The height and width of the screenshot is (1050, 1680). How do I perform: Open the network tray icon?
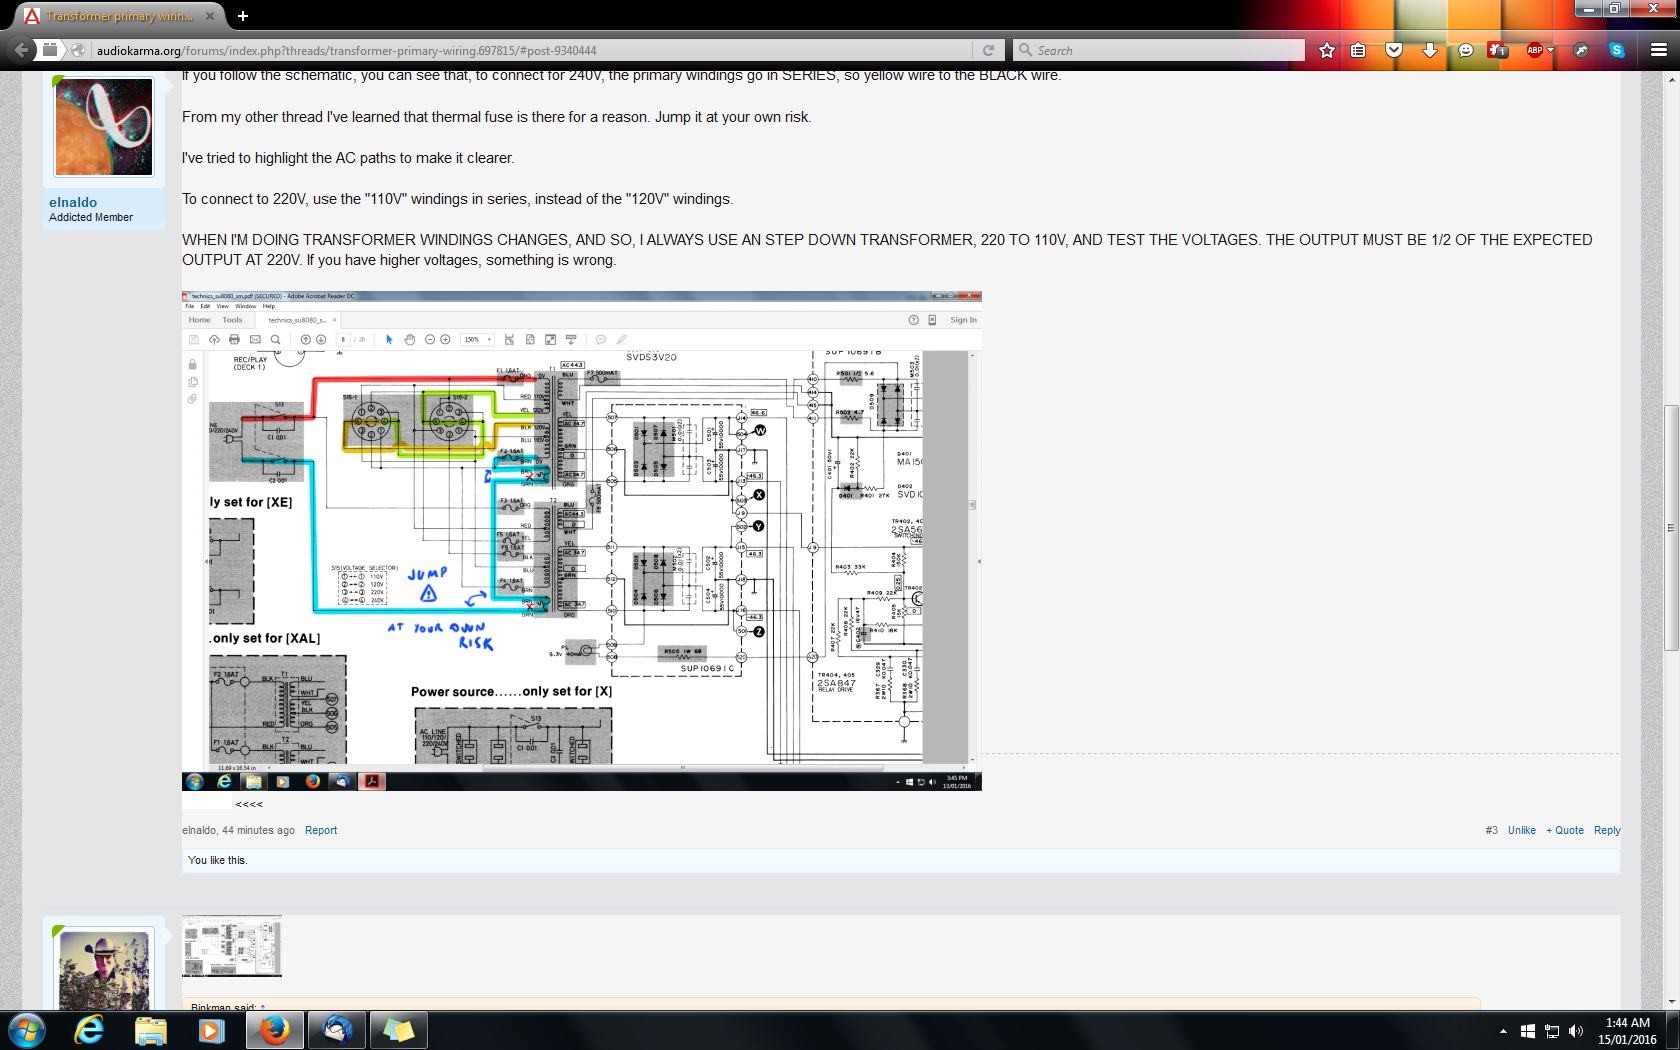1552,1031
